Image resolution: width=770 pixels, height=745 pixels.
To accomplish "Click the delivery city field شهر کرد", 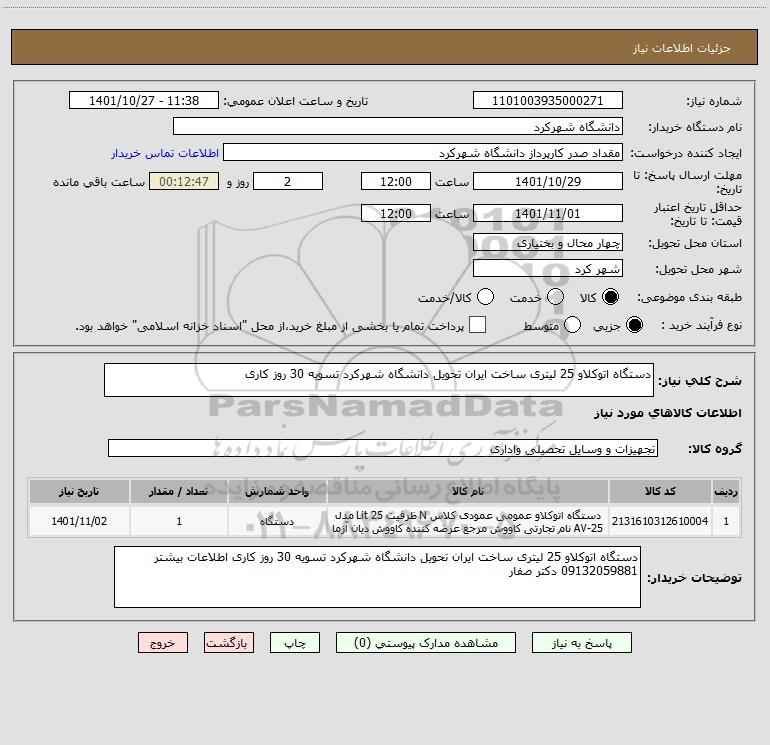I will point(548,269).
